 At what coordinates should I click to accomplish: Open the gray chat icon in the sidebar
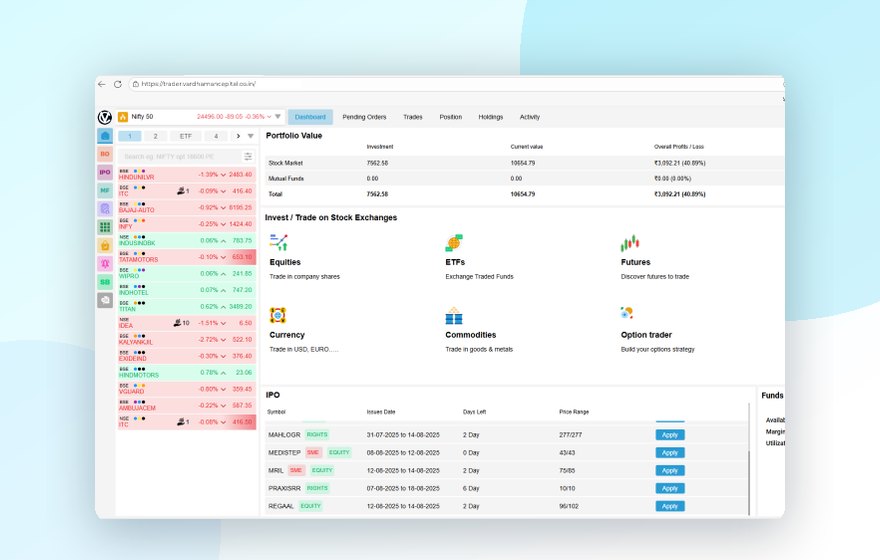[x=105, y=300]
